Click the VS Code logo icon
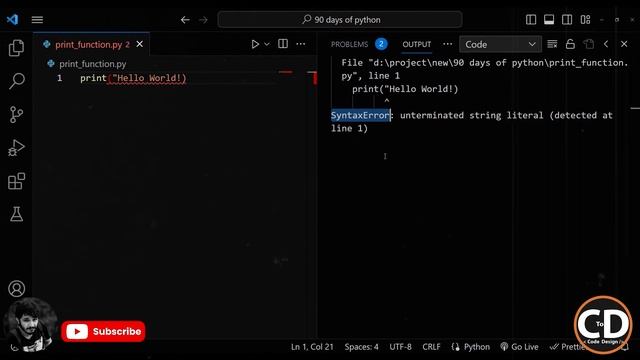 pos(13,19)
